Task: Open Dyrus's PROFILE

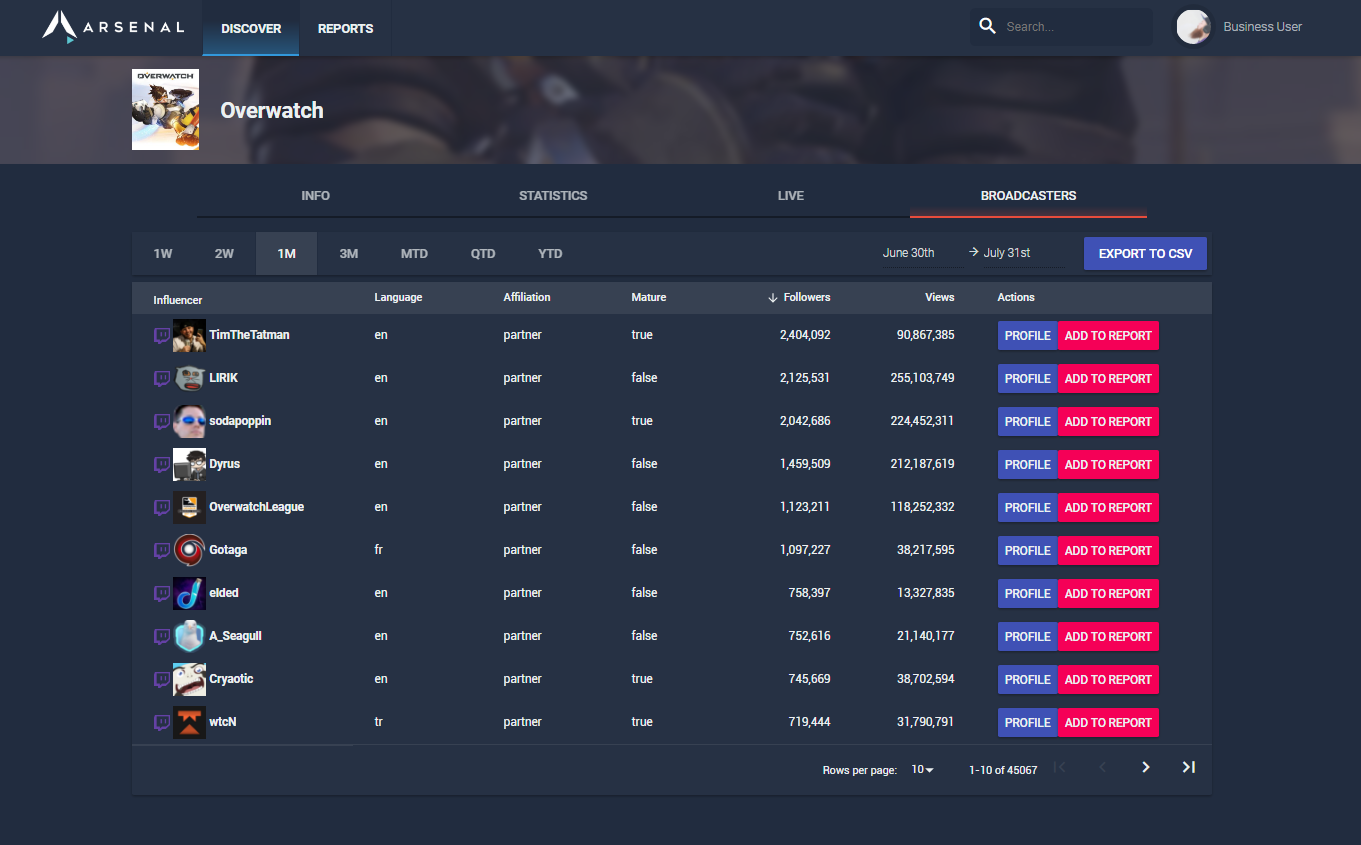Action: (x=1027, y=464)
